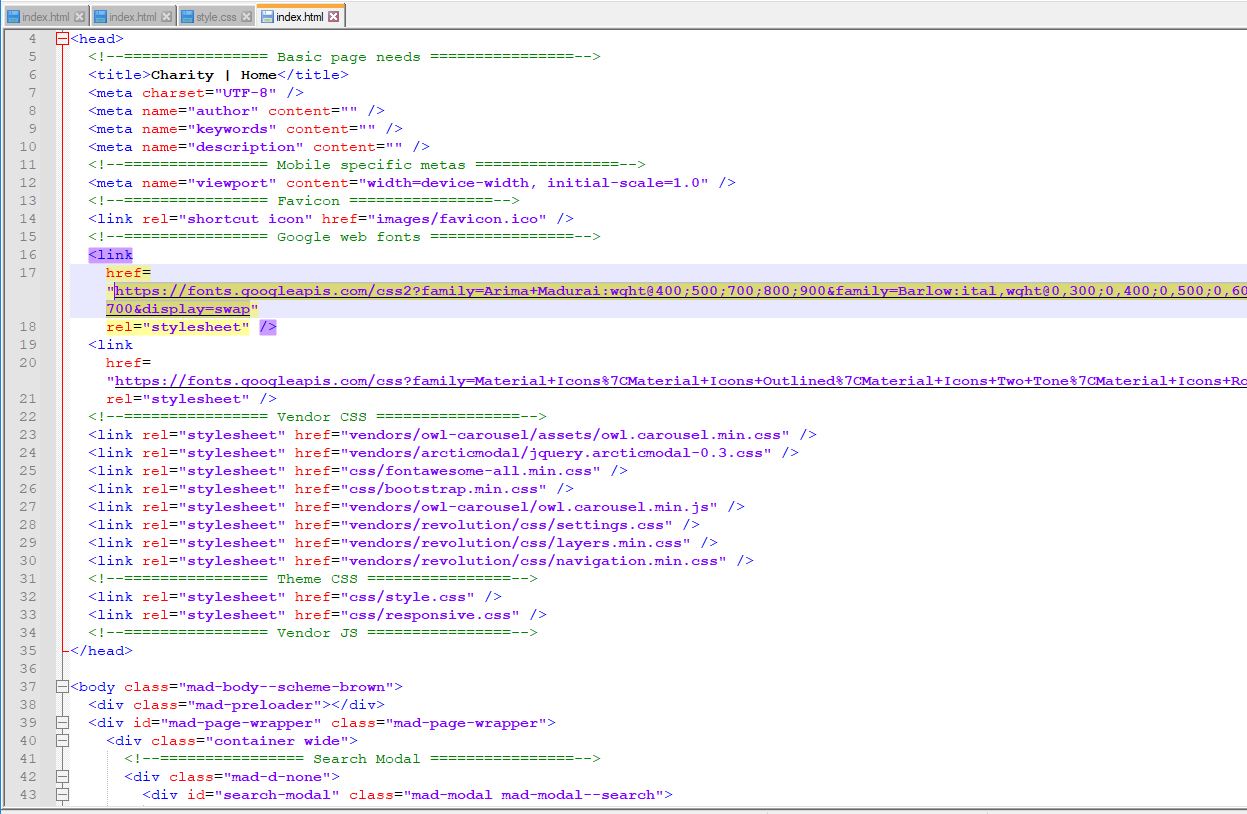This screenshot has height=814, width=1247.
Task: Close the second index.html tab
Action: [x=167, y=17]
